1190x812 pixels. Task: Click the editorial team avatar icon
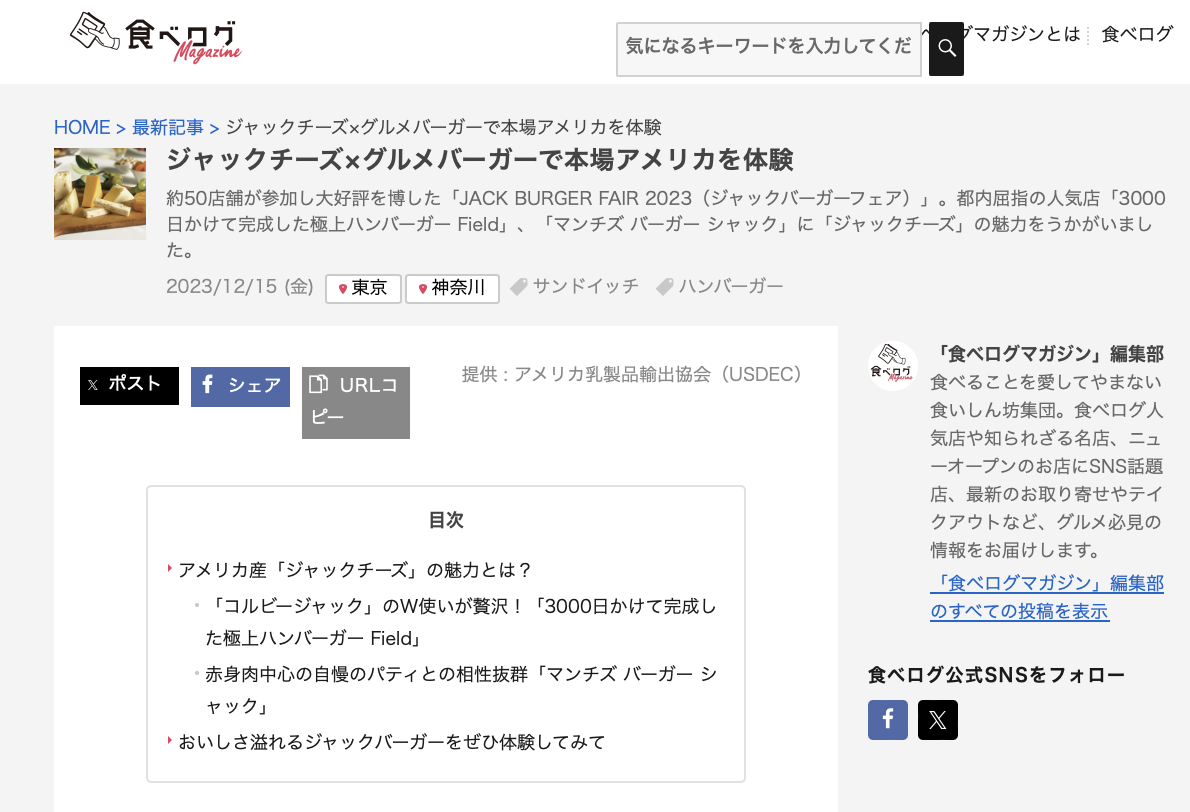pos(892,367)
